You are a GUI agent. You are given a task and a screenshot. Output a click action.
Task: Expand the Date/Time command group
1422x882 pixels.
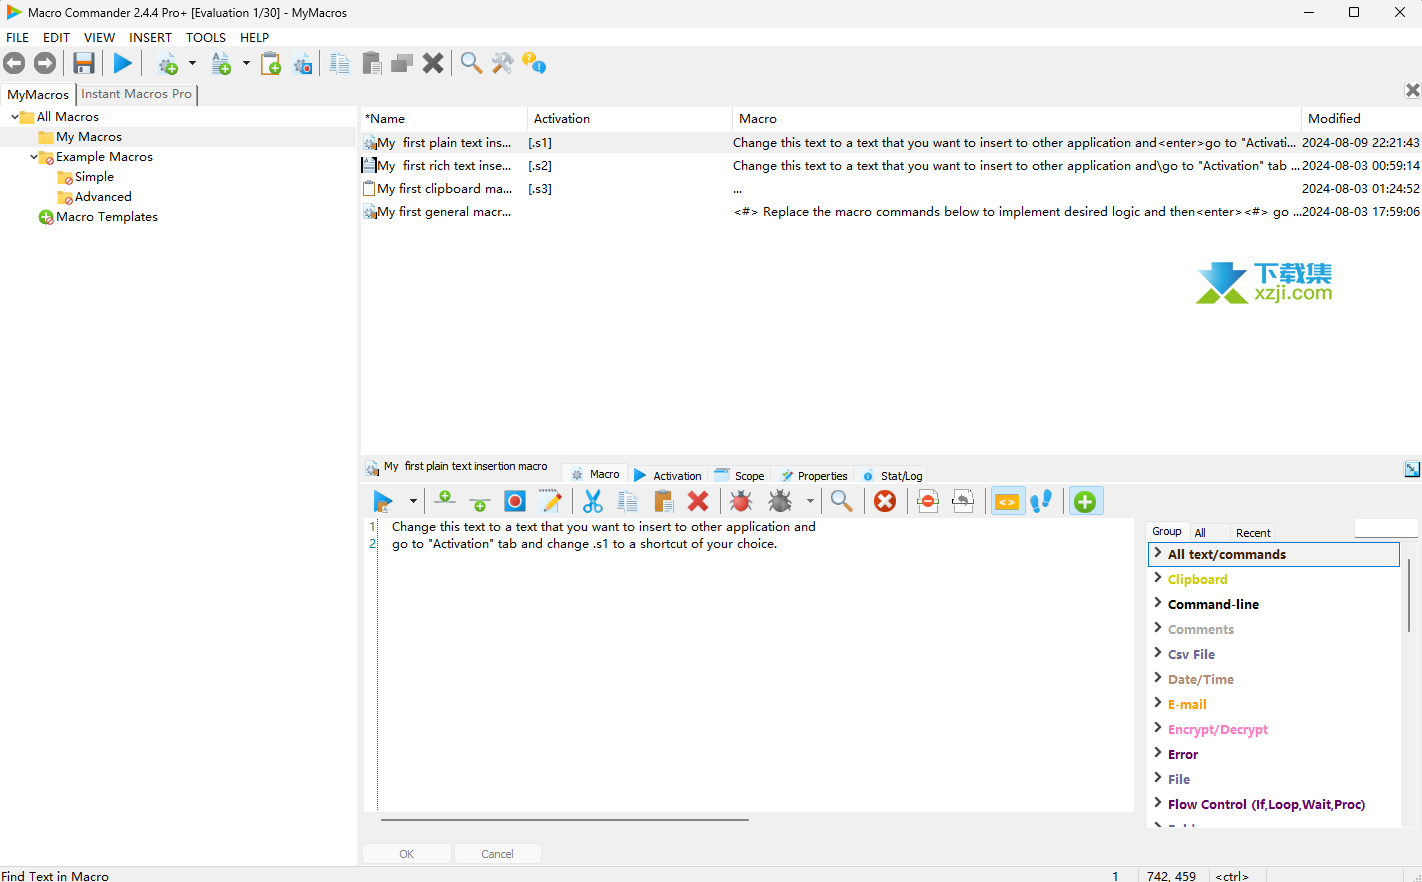1158,678
